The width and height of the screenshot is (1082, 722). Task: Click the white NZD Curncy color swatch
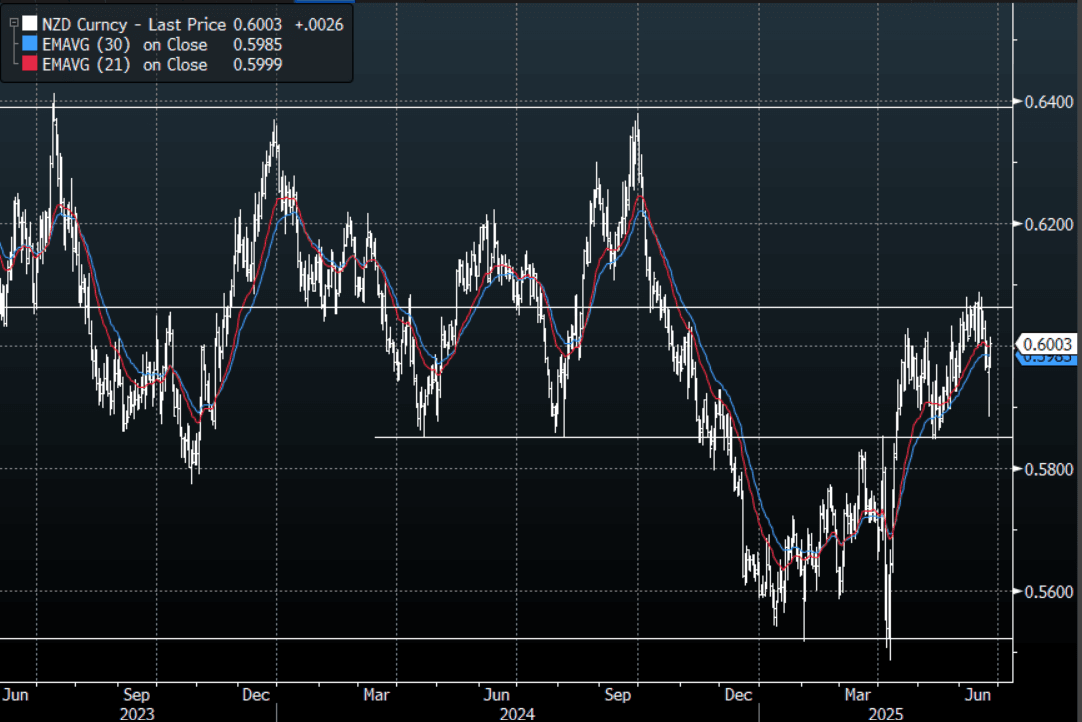30,24
